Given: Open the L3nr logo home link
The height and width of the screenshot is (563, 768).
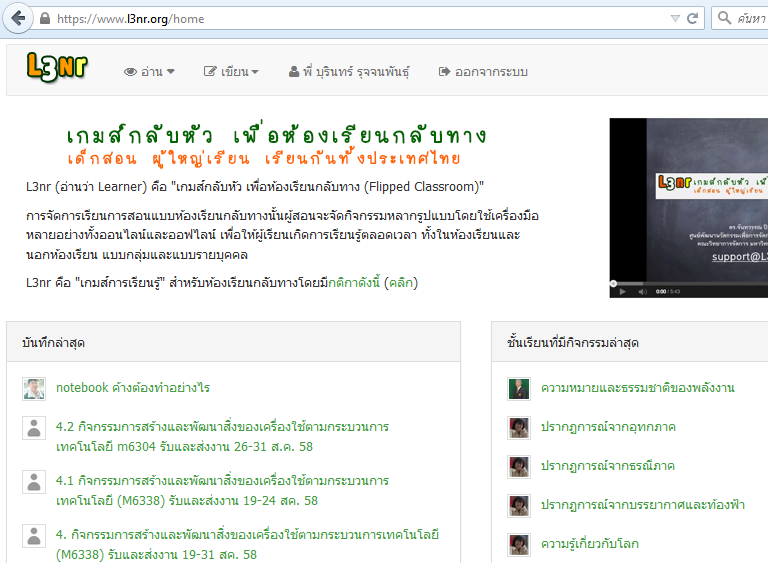Looking at the screenshot, I should pos(57,67).
